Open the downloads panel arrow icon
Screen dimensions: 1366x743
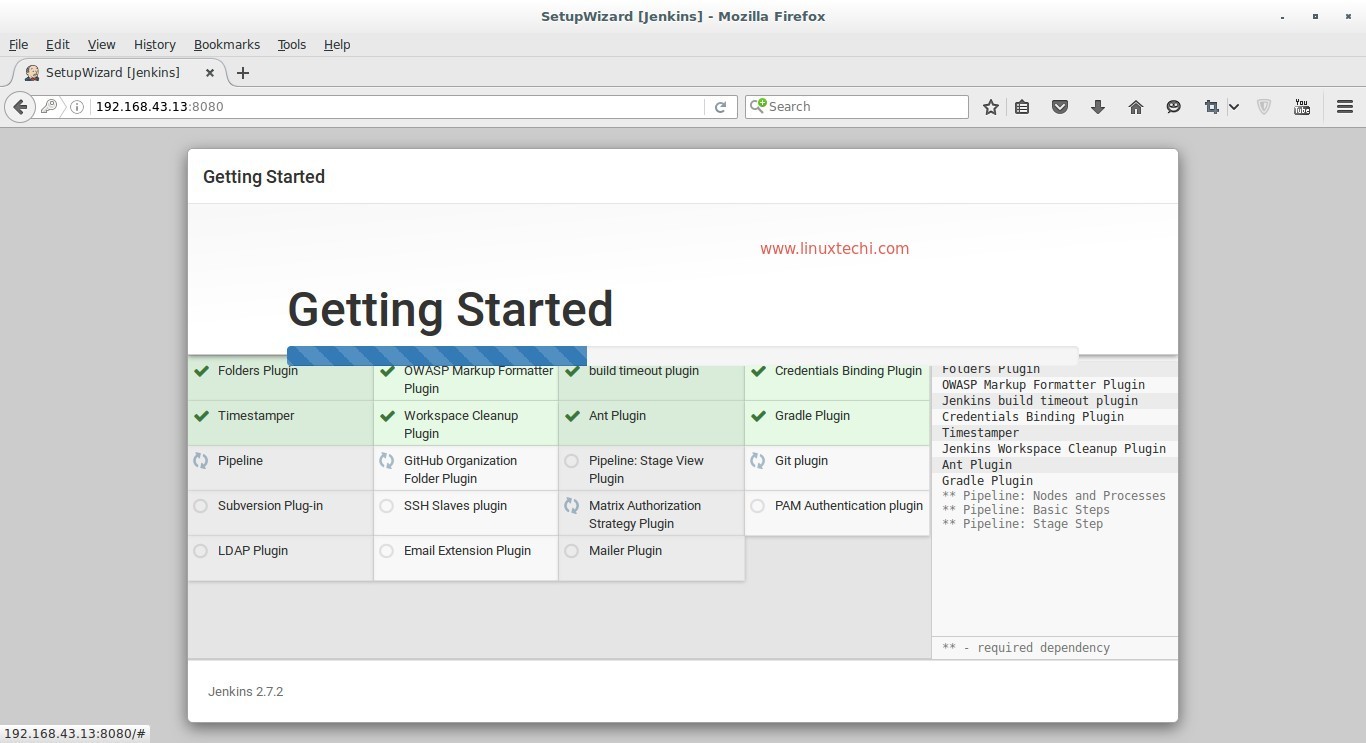pyautogui.click(x=1098, y=106)
